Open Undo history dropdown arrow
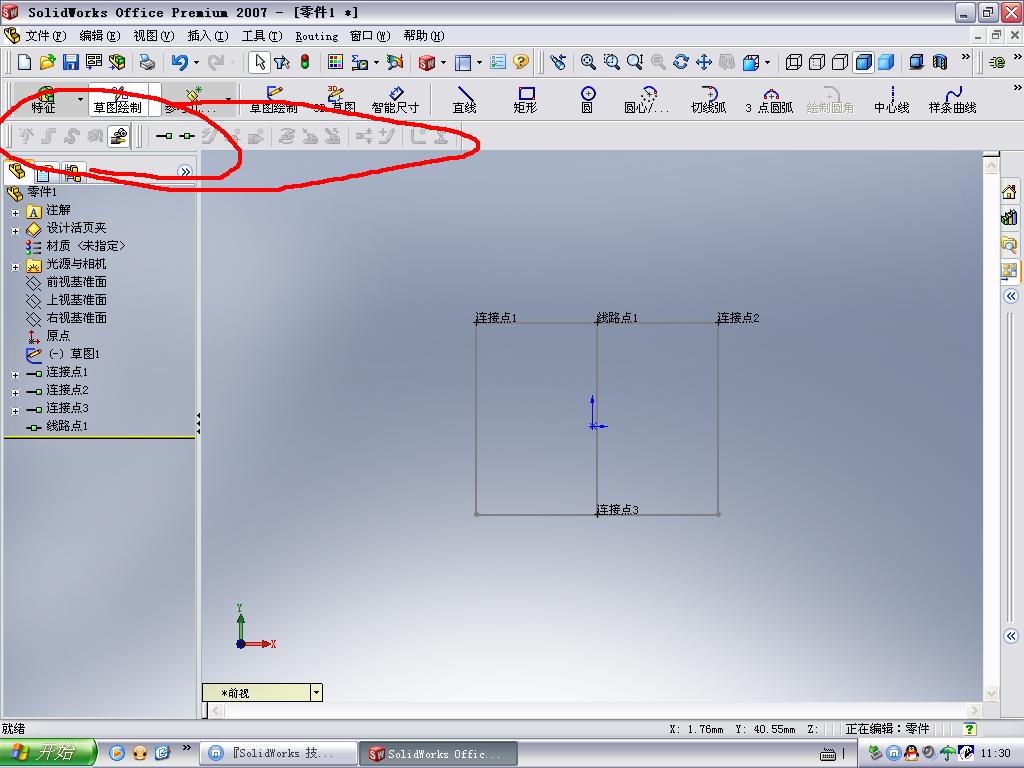Screen dimensions: 1024x768 coord(196,63)
